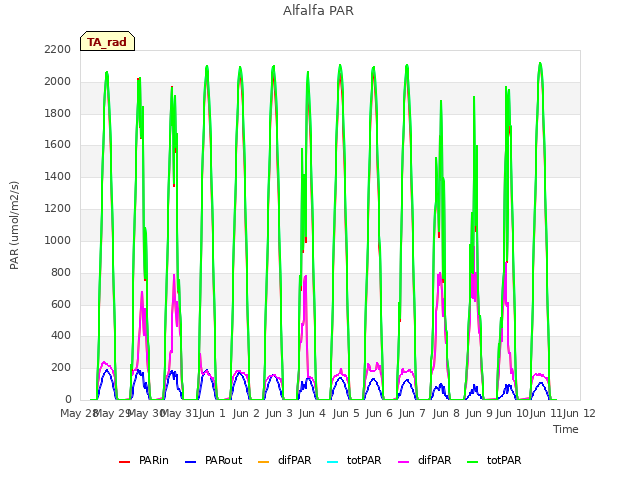Click the Jun 6 x-axis tick label
Viewport: 640px width, 480px height.
pos(379,413)
